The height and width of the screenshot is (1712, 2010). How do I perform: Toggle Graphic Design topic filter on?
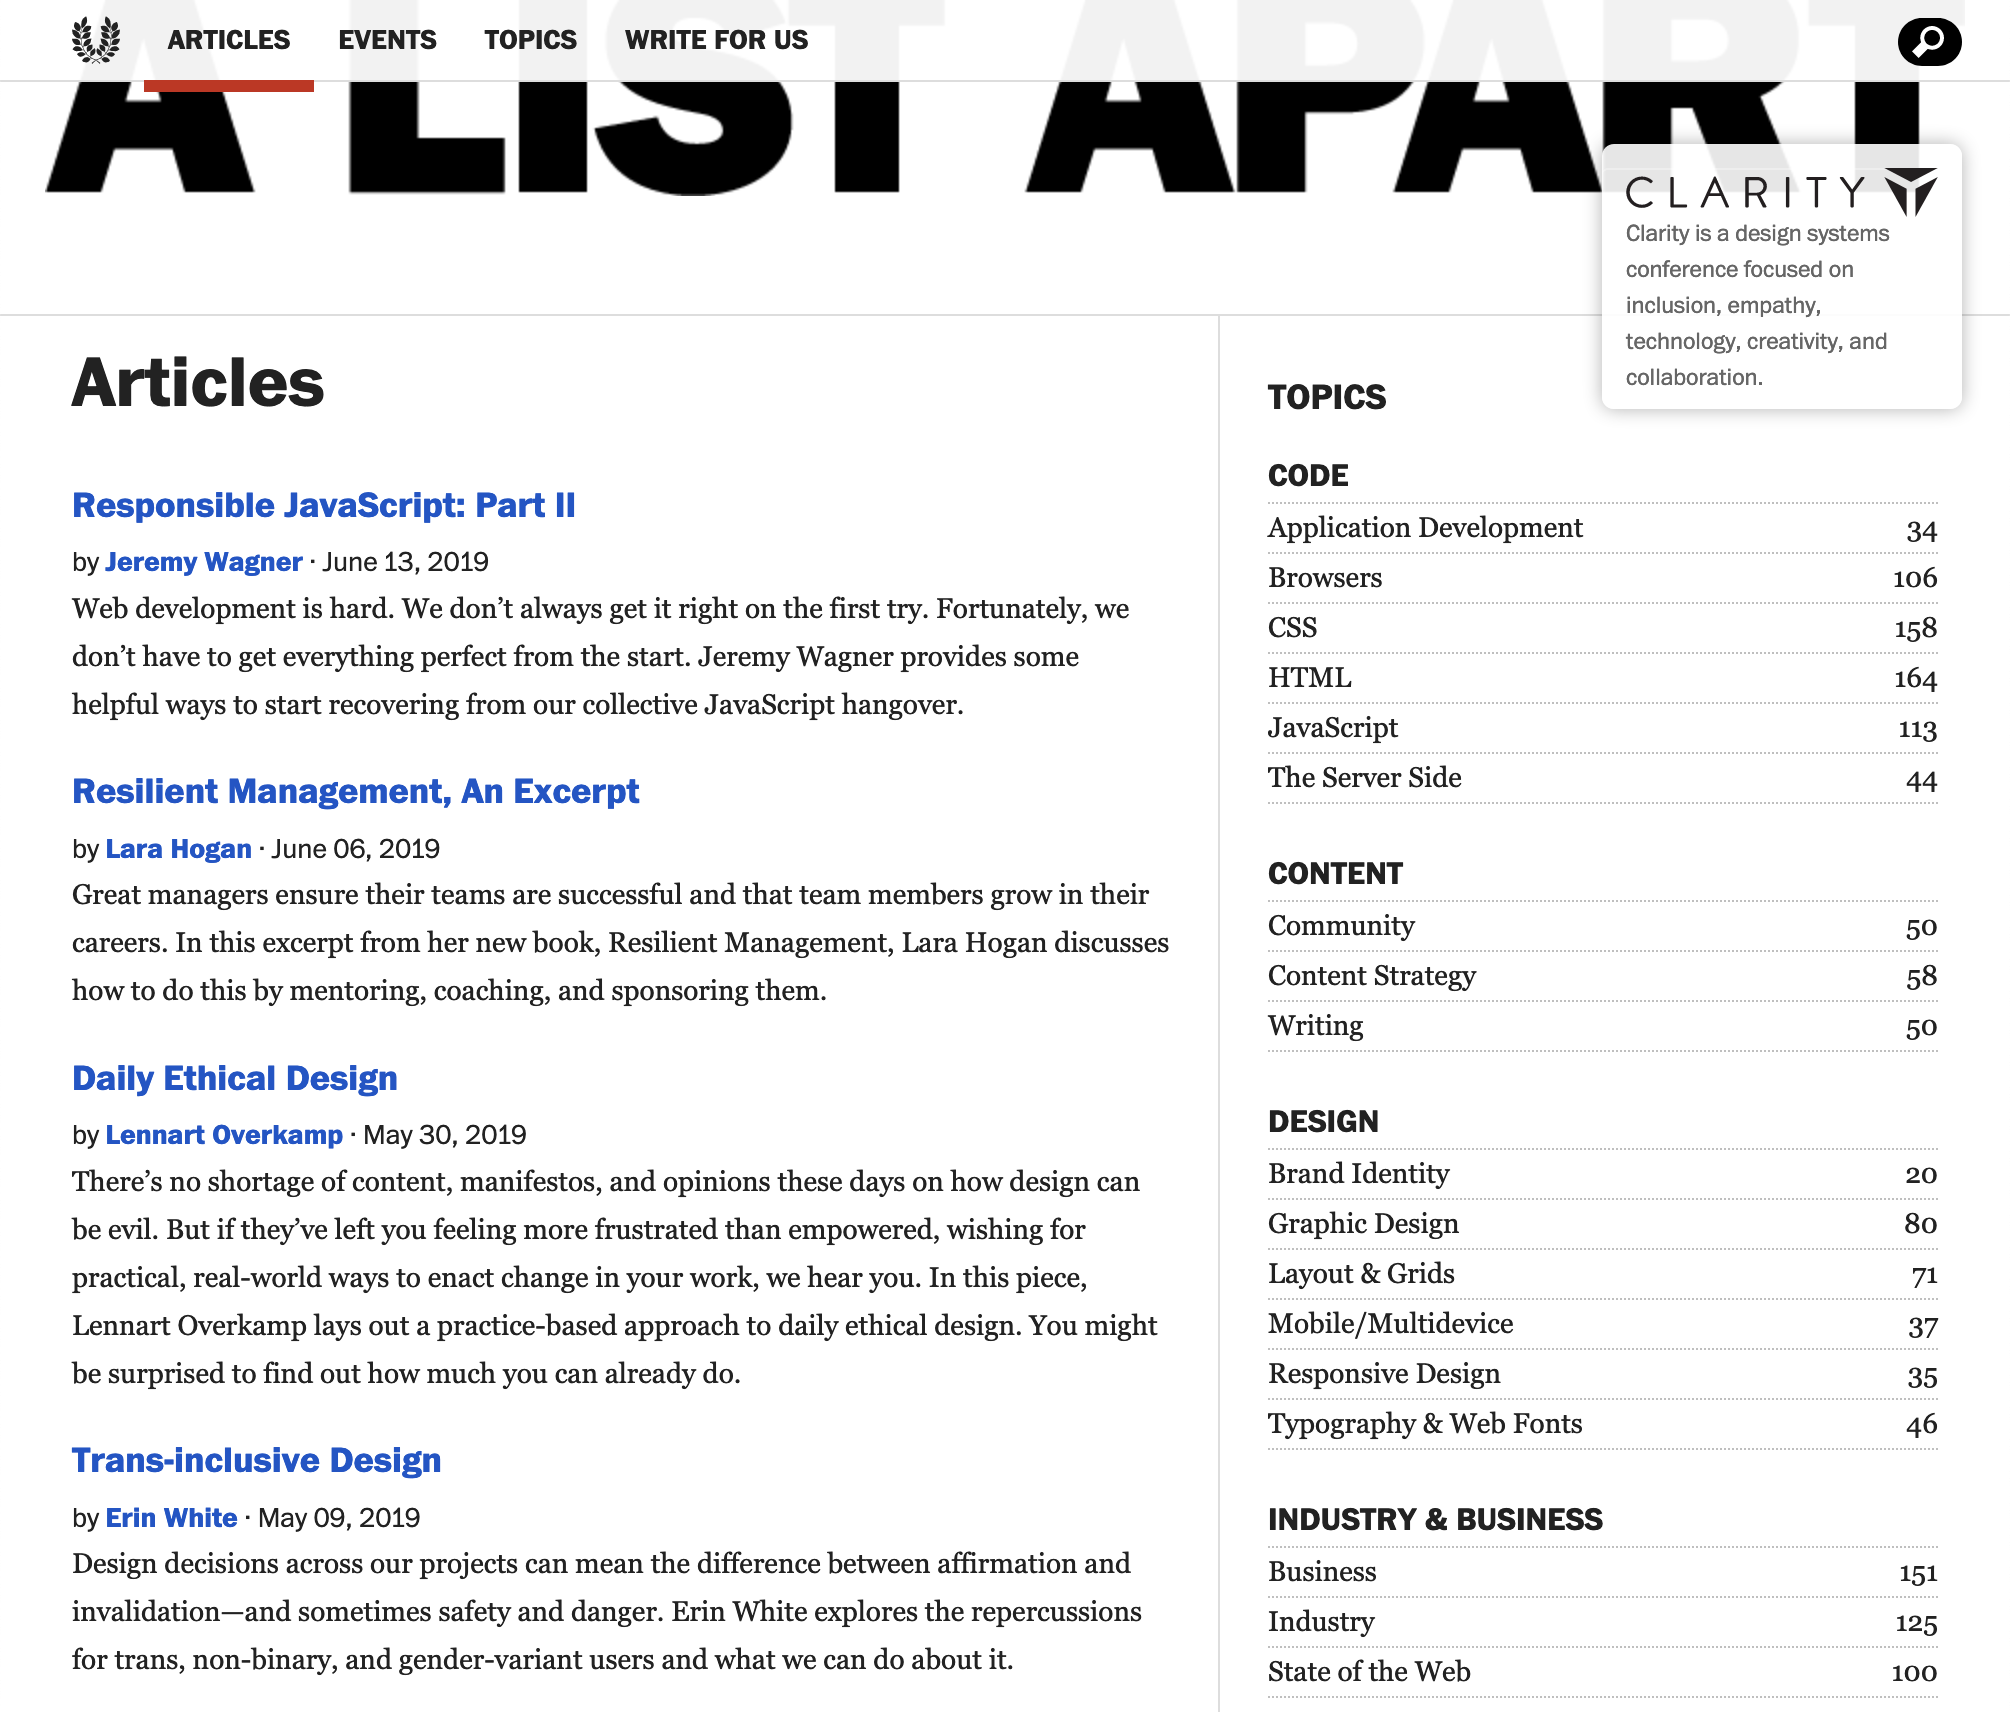(1363, 1223)
